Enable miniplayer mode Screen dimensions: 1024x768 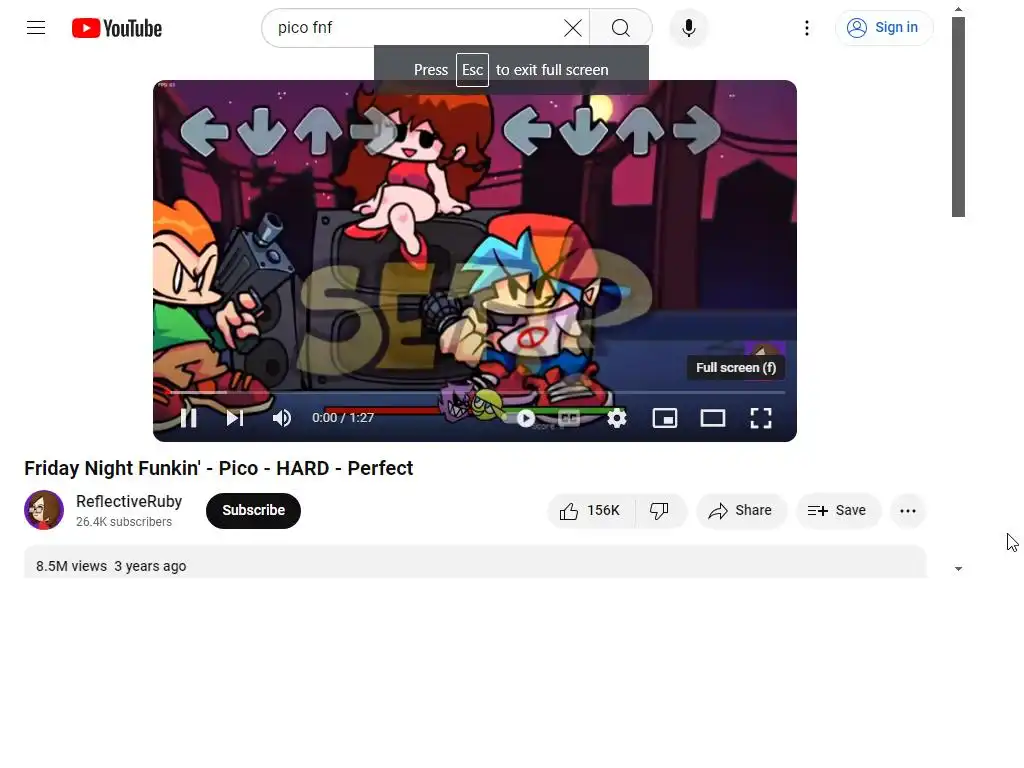(x=665, y=418)
